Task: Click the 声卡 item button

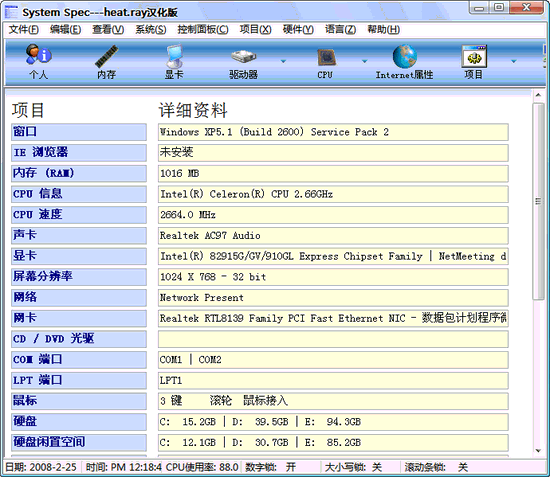Action: coord(79,235)
